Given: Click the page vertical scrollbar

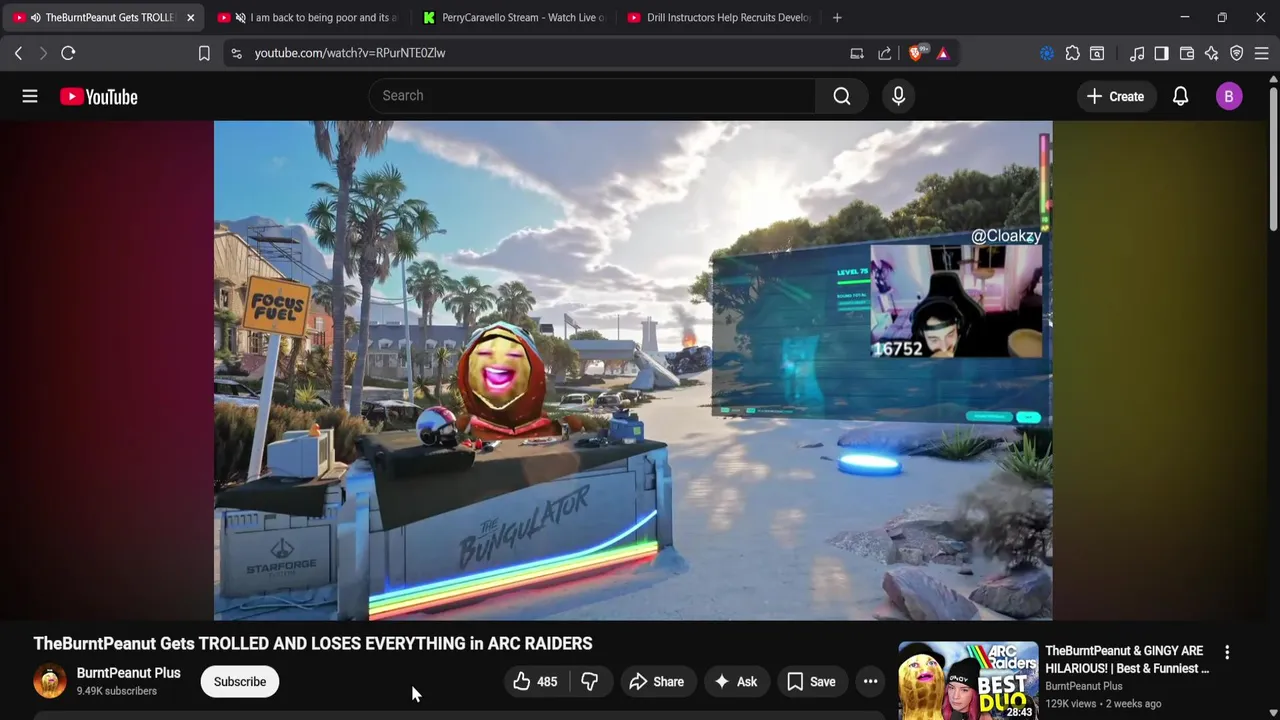Looking at the screenshot, I should click(x=1273, y=160).
